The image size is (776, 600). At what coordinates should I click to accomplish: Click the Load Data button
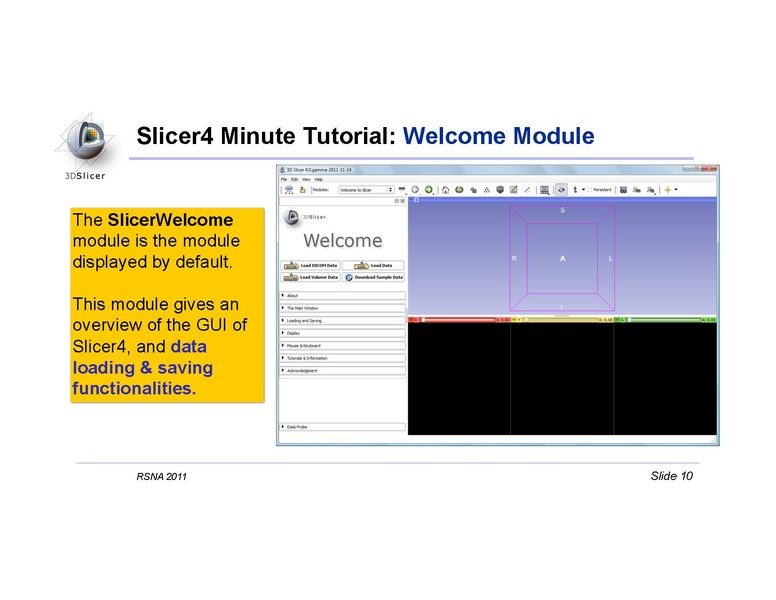pyautogui.click(x=374, y=265)
